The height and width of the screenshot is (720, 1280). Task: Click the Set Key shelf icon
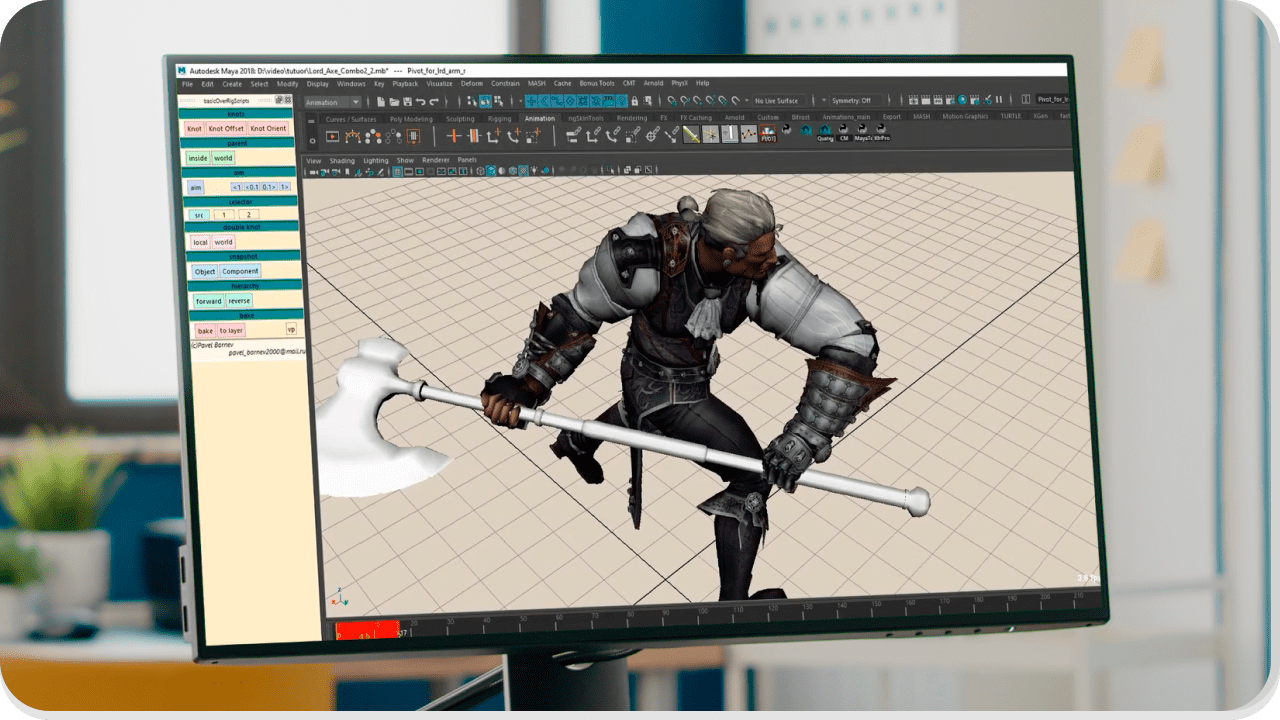click(x=454, y=137)
